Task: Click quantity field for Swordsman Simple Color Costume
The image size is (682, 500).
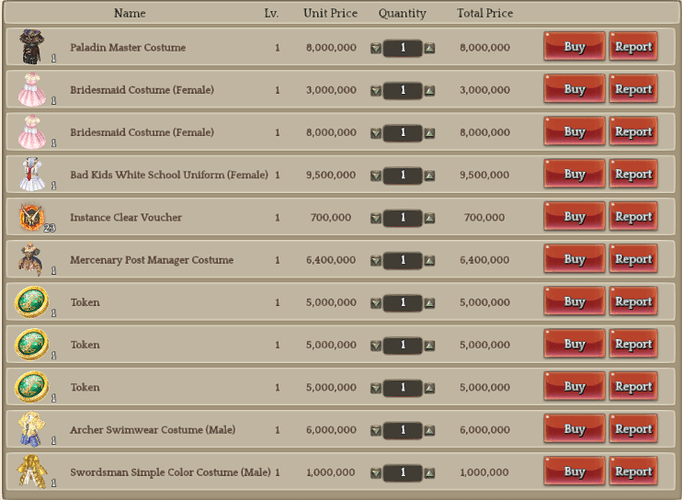Action: point(402,472)
